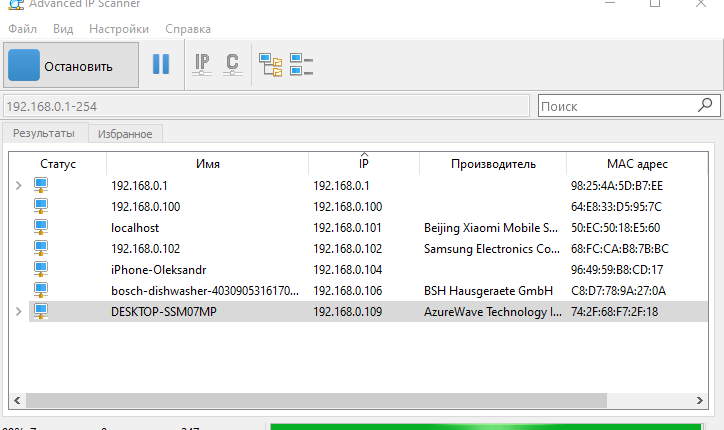Click the computer icon for 192.168.0.102

coord(41,248)
